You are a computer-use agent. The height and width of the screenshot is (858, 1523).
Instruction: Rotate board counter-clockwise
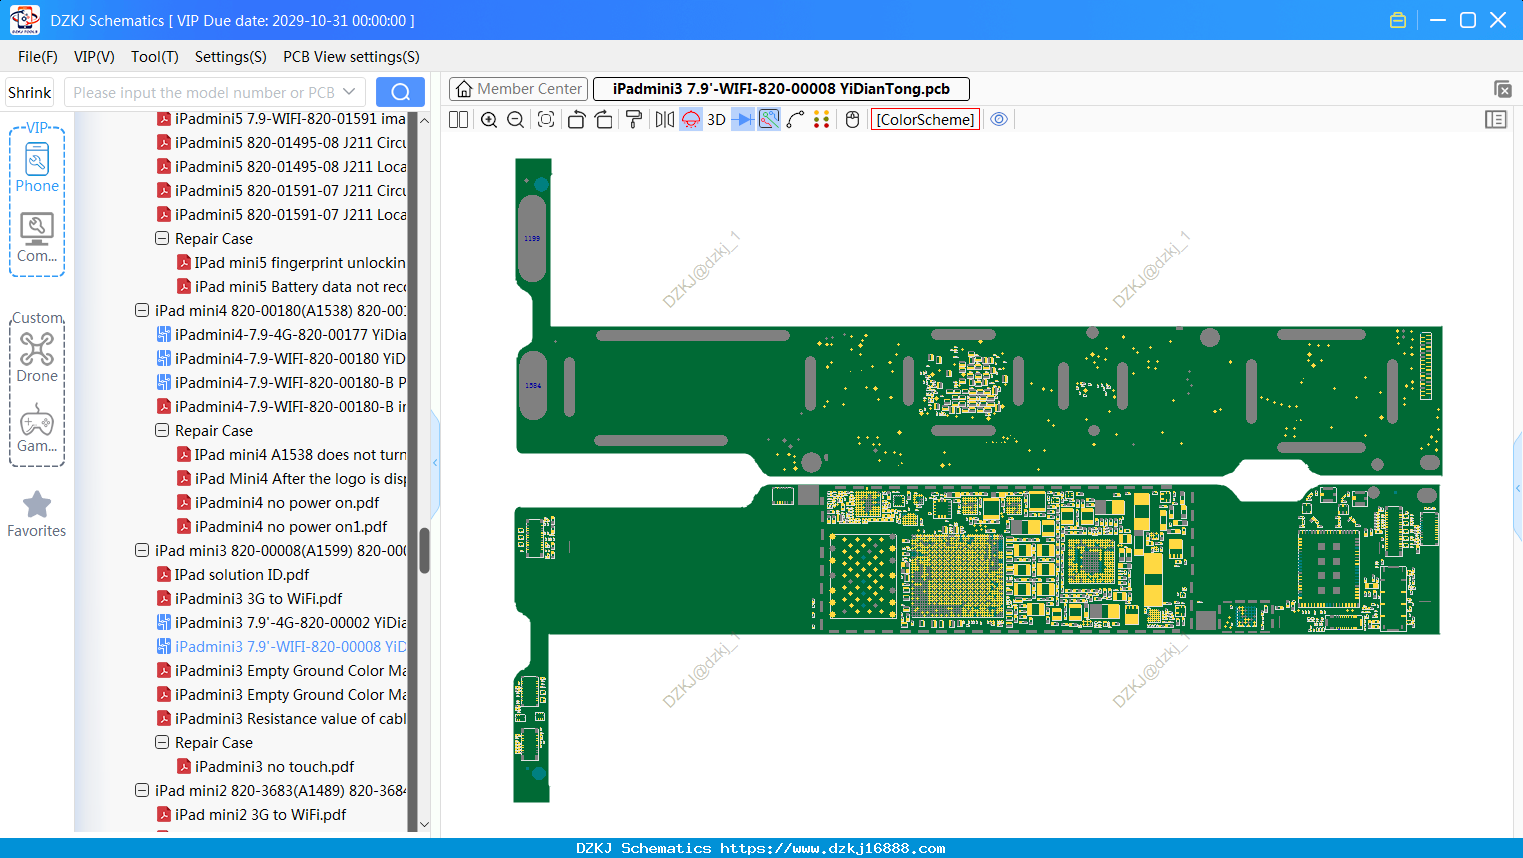[x=576, y=120]
